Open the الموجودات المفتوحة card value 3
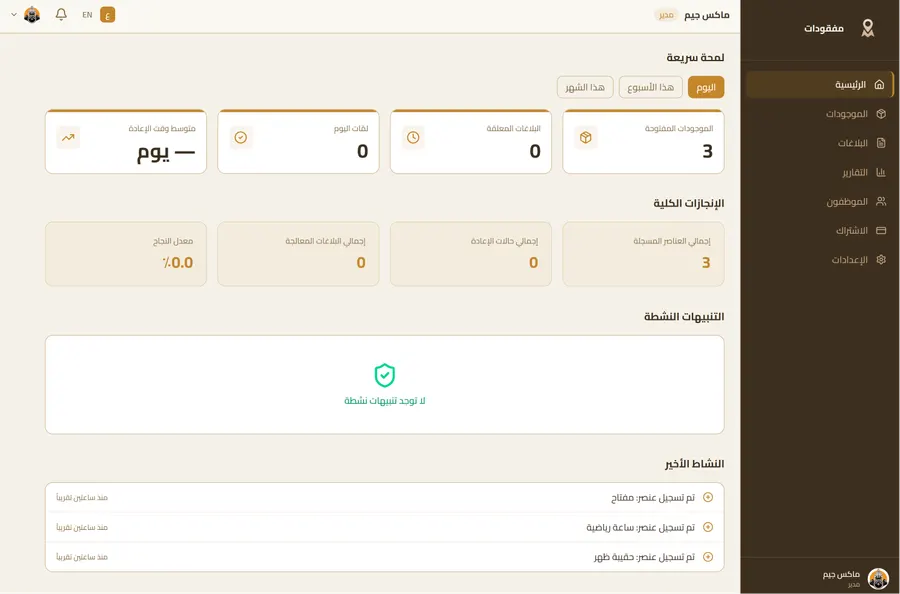The height and width of the screenshot is (594, 900). [x=707, y=151]
